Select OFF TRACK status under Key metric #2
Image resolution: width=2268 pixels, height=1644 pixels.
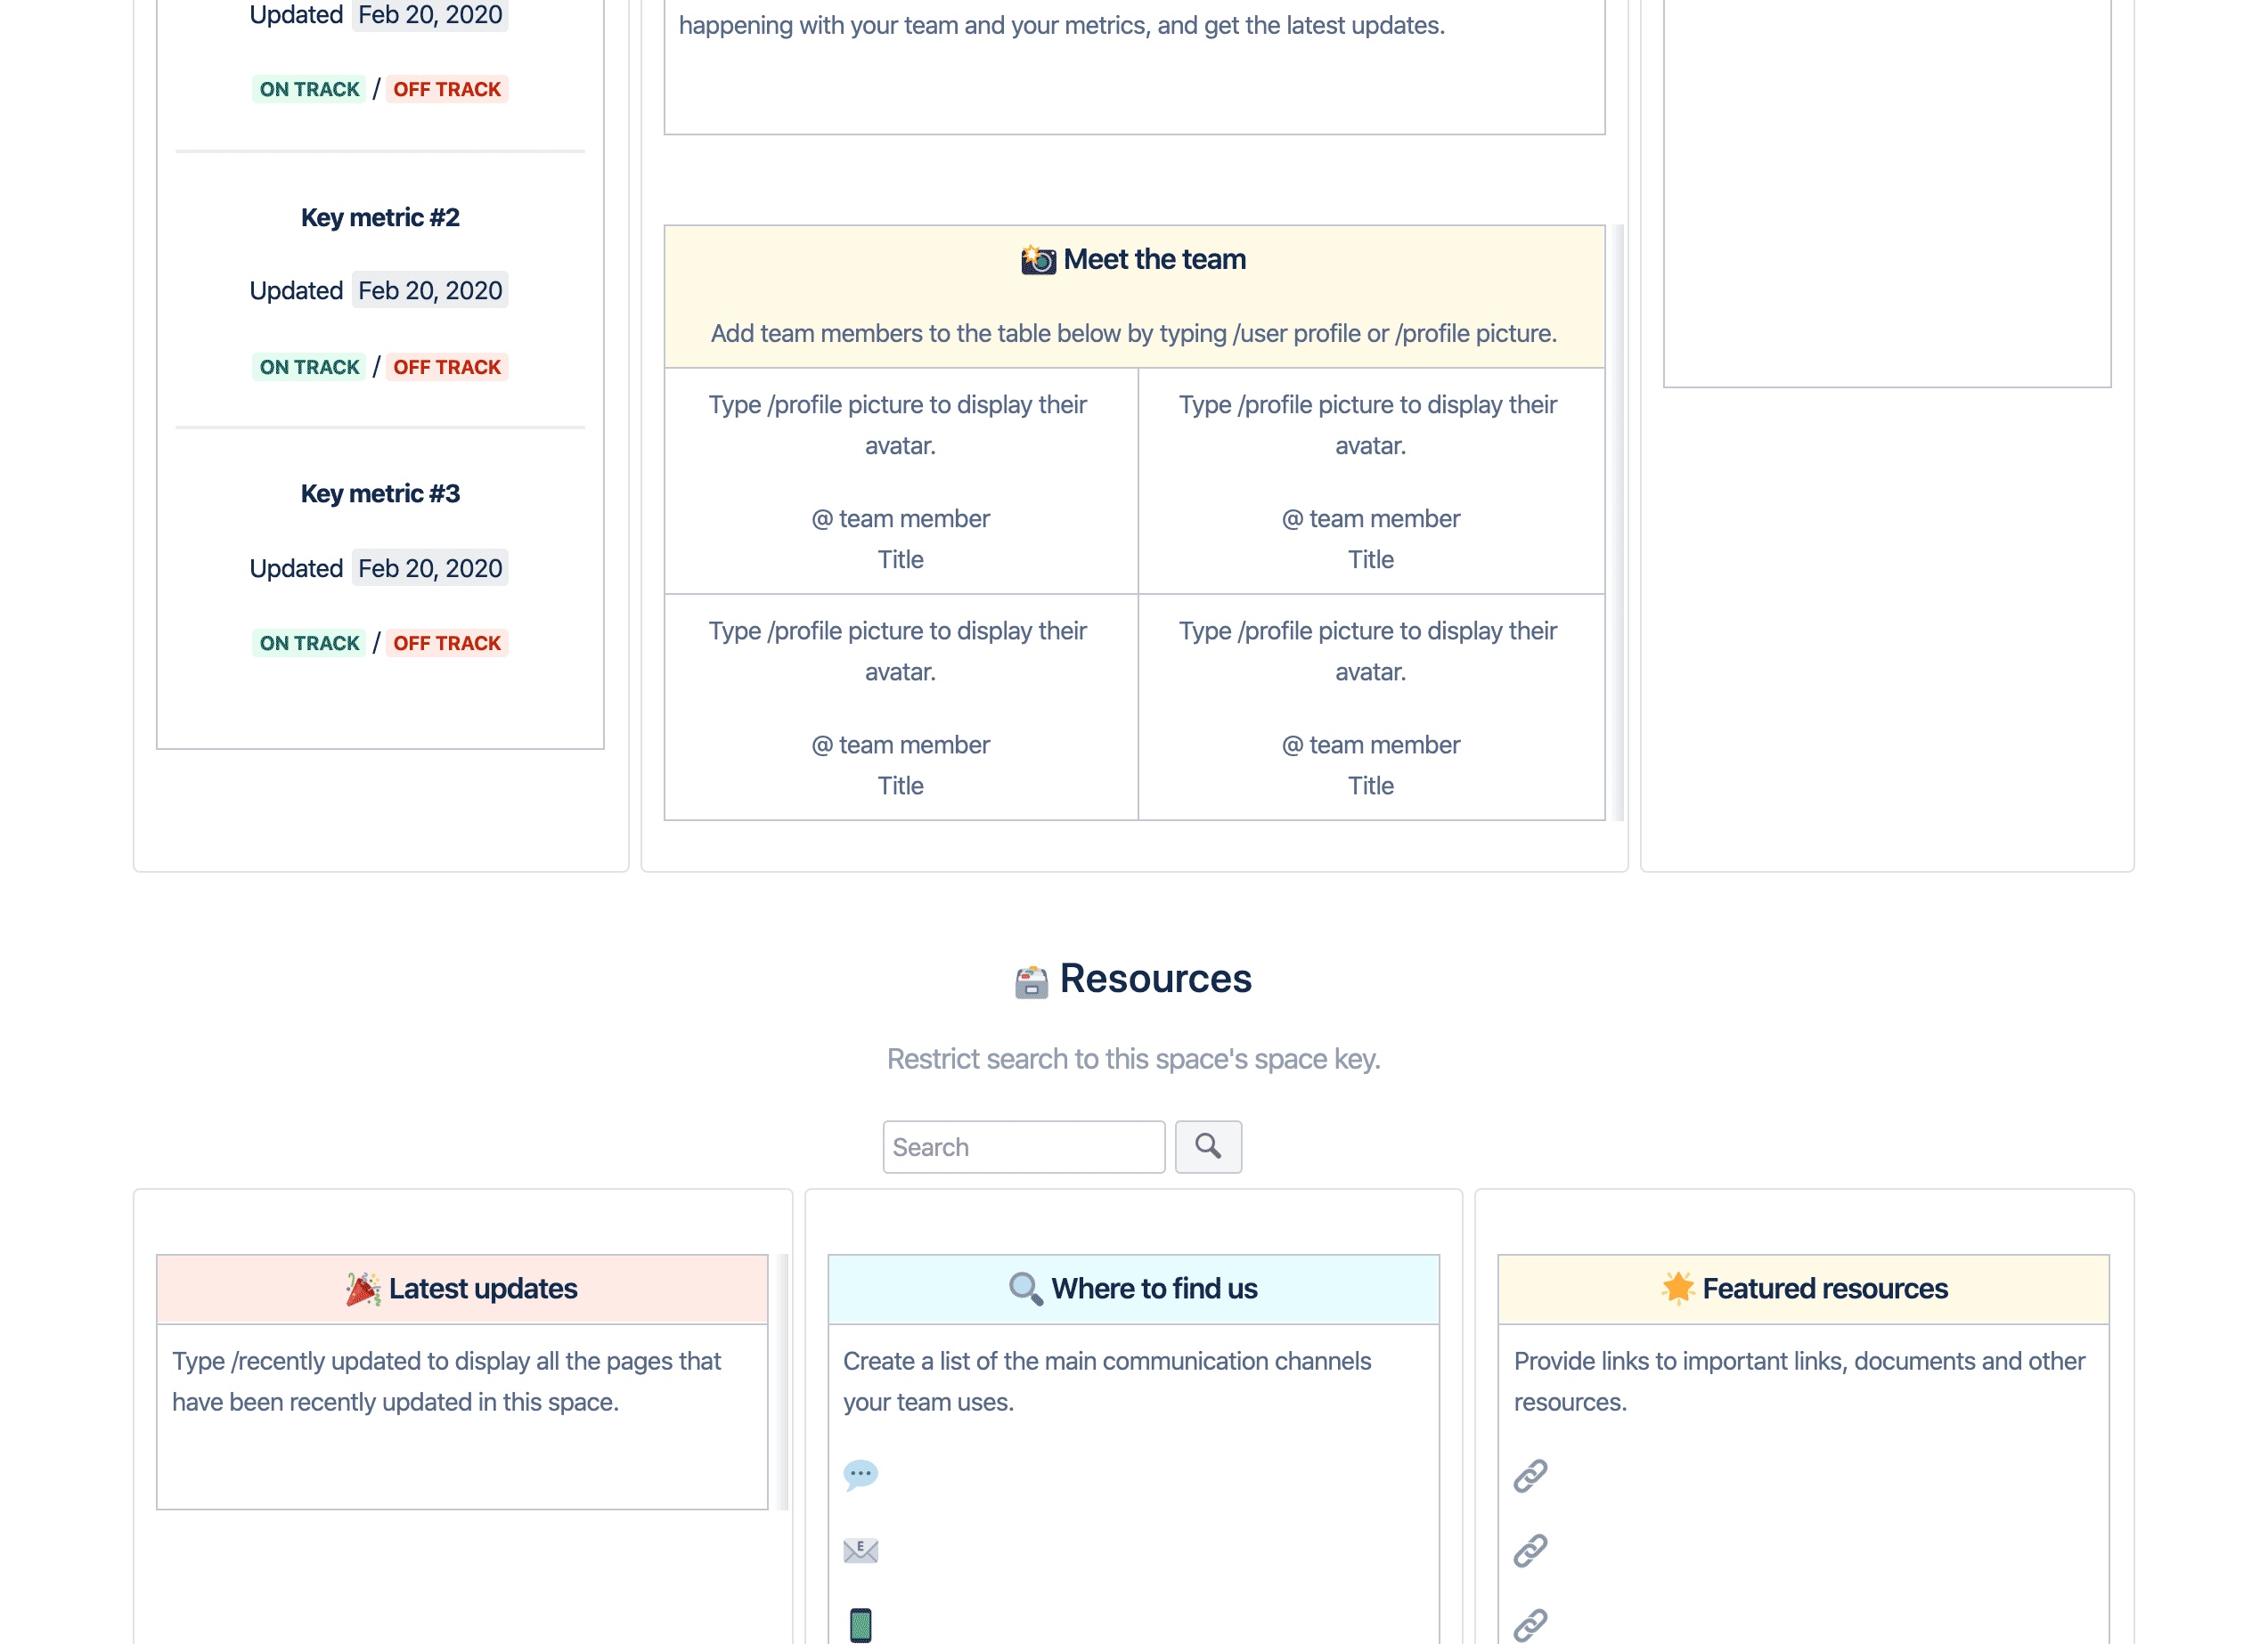(x=447, y=367)
